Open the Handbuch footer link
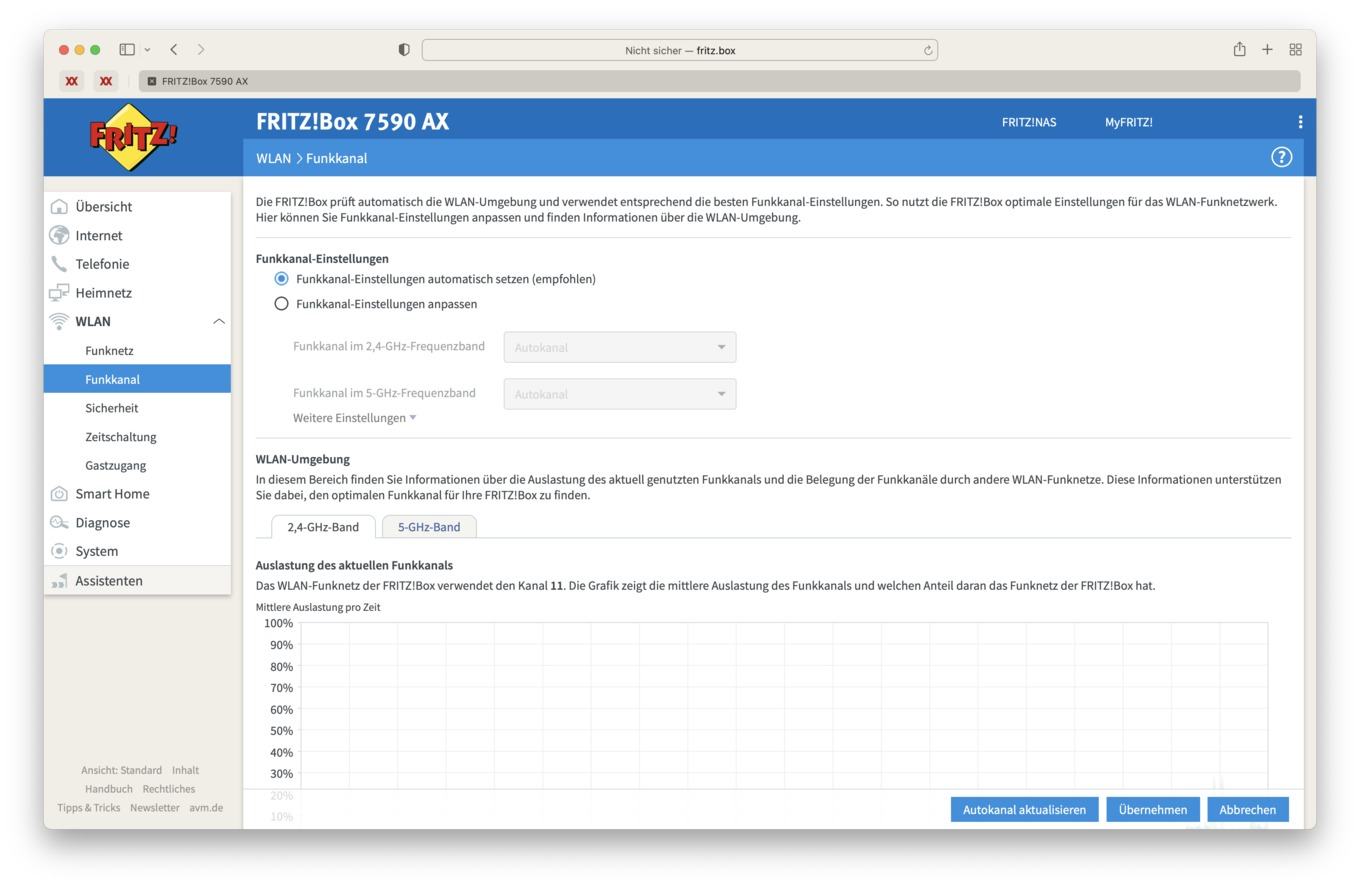 point(108,789)
